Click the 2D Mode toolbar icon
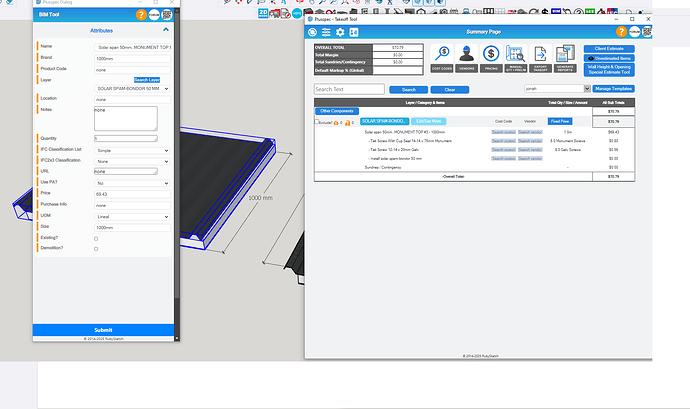Viewport: 690px width, 409px height. coord(263,13)
